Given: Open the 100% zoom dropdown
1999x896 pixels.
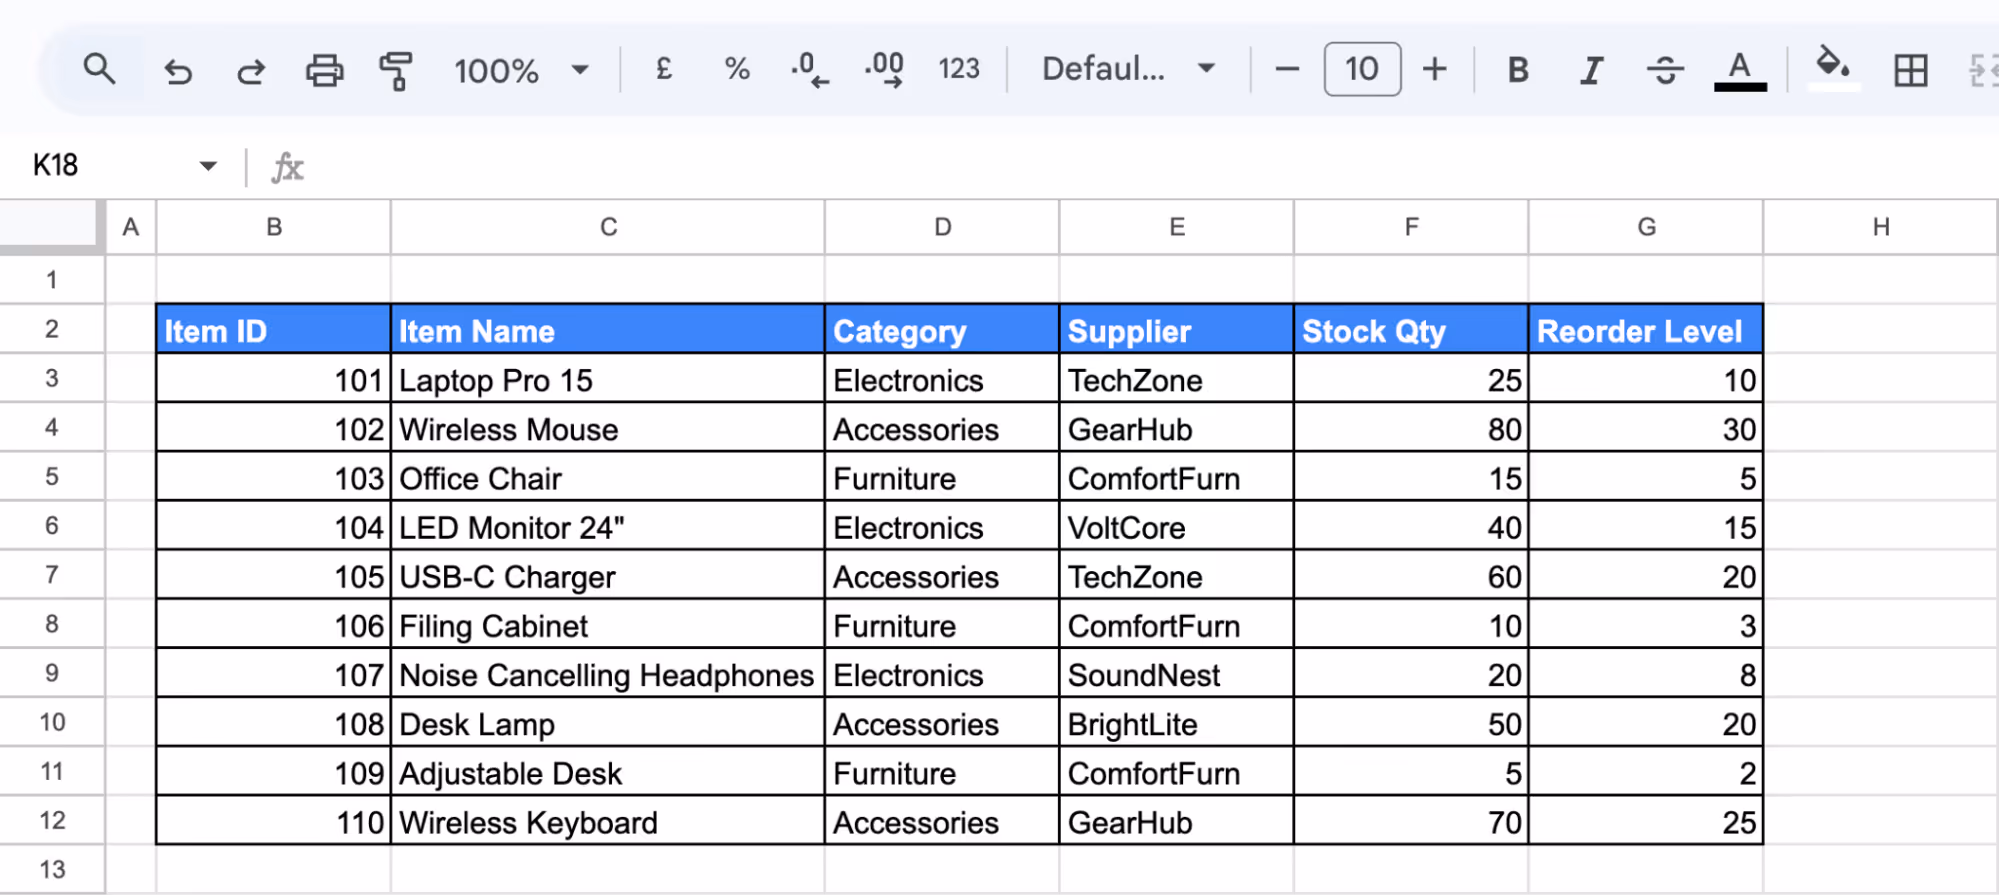Looking at the screenshot, I should (x=521, y=71).
